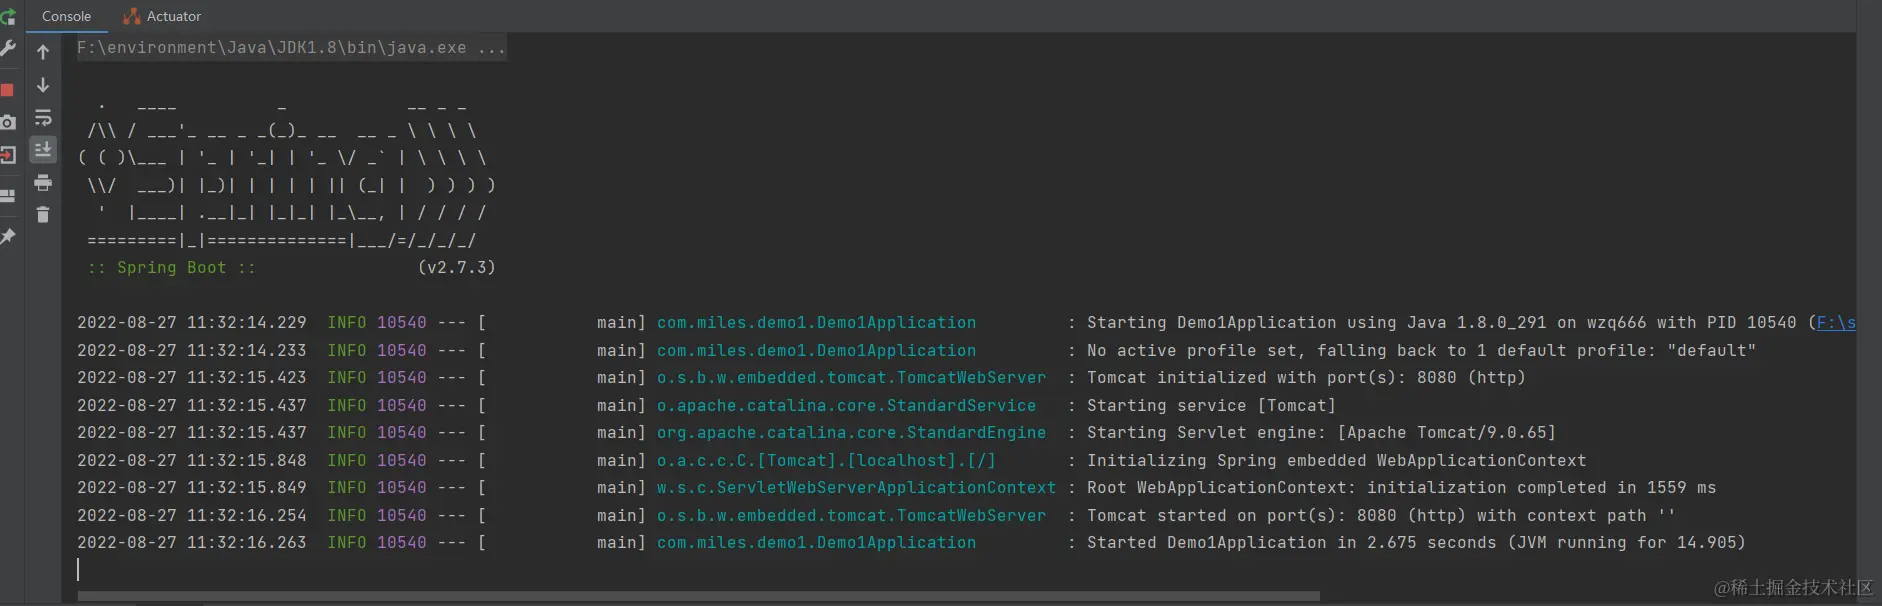Click the camera icon to dump threads
Image resolution: width=1882 pixels, height=606 pixels.
pos(7,122)
